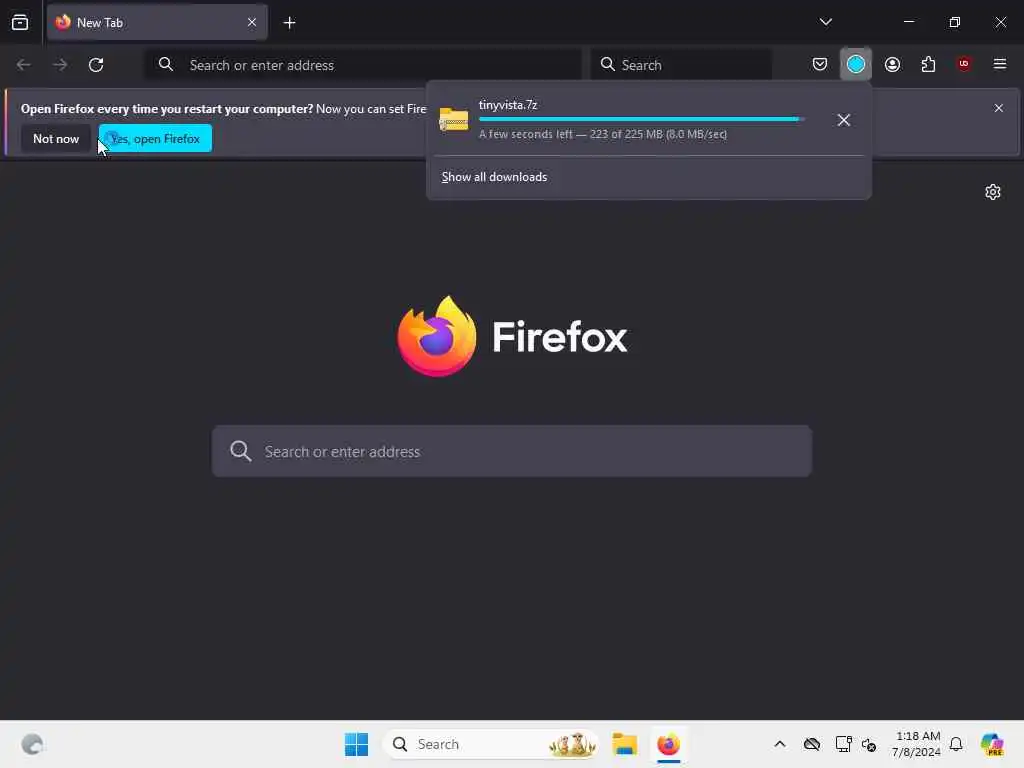Click the taskbar Search box
The width and height of the screenshot is (1024, 768).
pyautogui.click(x=491, y=744)
